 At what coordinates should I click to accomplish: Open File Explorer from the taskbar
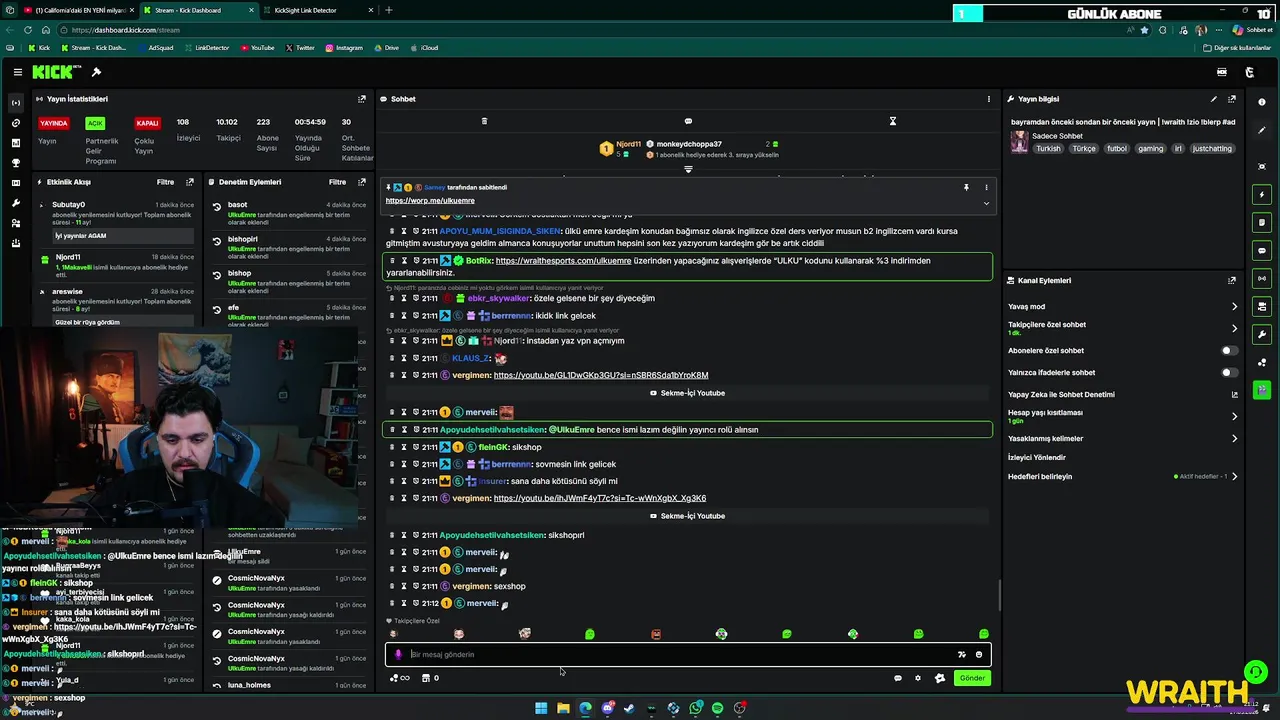coord(563,708)
